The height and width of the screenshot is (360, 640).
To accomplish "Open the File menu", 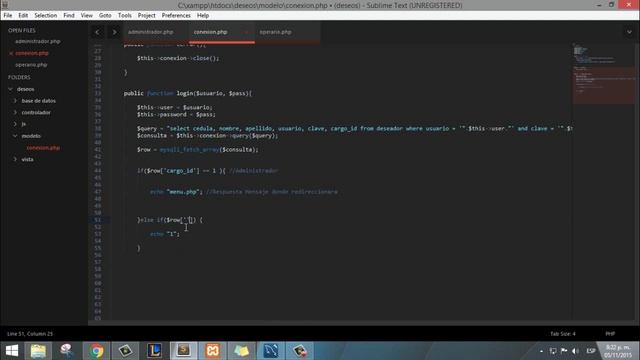I will coord(8,16).
